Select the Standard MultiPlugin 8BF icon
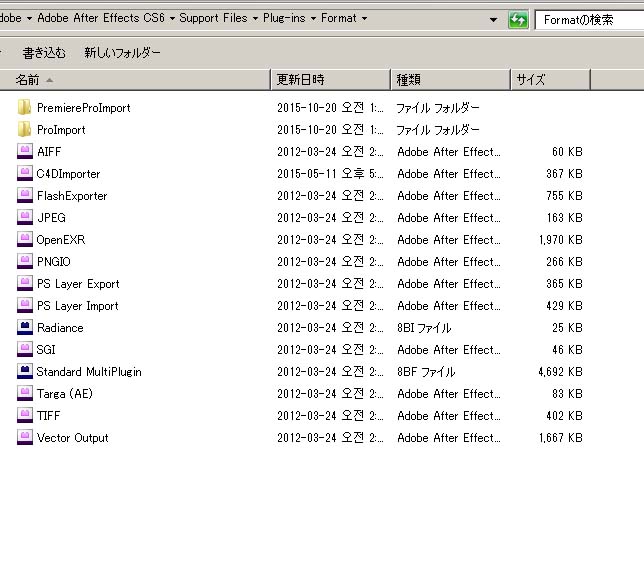This screenshot has width=644, height=586. [x=25, y=372]
